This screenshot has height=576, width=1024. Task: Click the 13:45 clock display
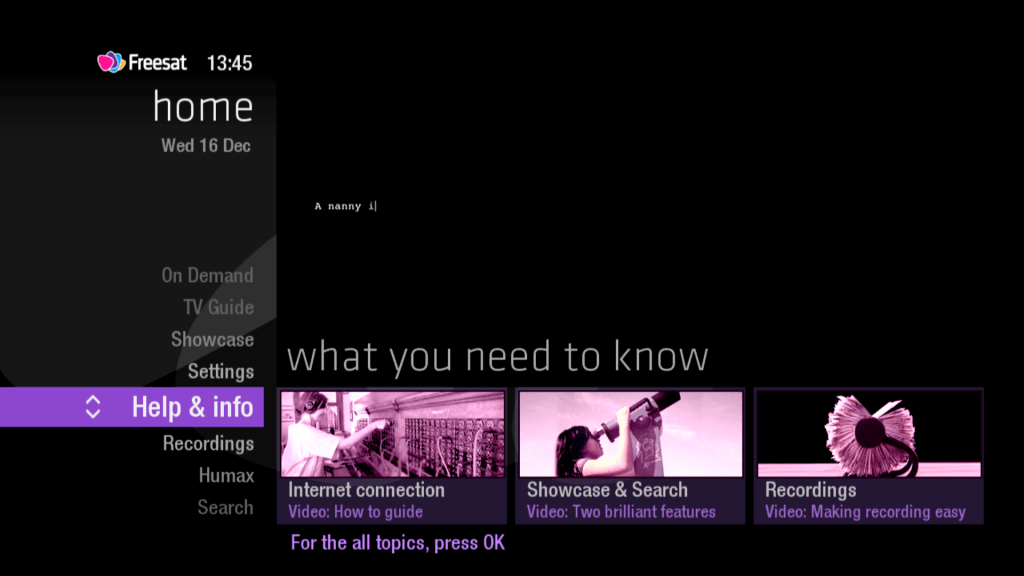pyautogui.click(x=229, y=63)
